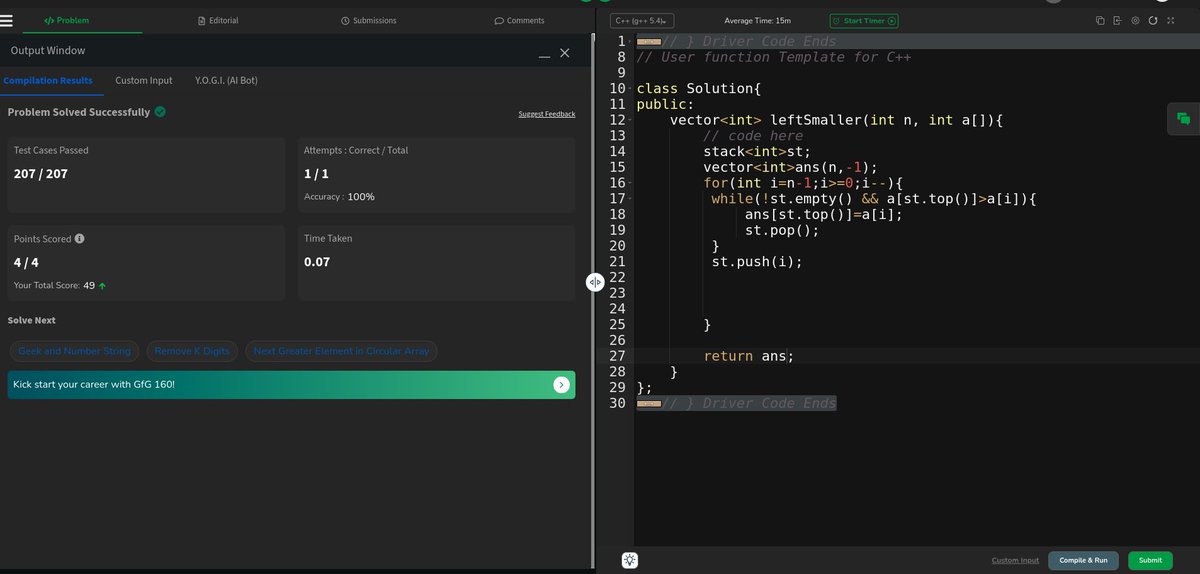Click the Suggest Feedback link
The height and width of the screenshot is (574, 1200).
pos(547,114)
